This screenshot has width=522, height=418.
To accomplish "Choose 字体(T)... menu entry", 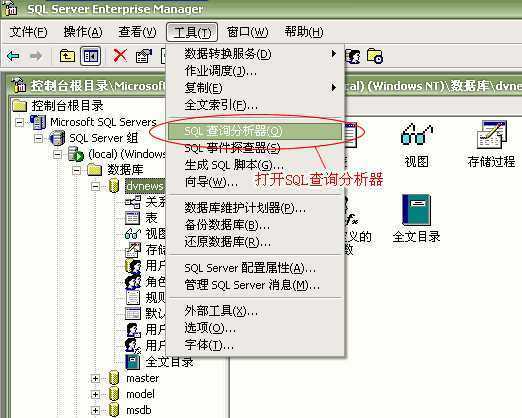I will tap(256, 345).
